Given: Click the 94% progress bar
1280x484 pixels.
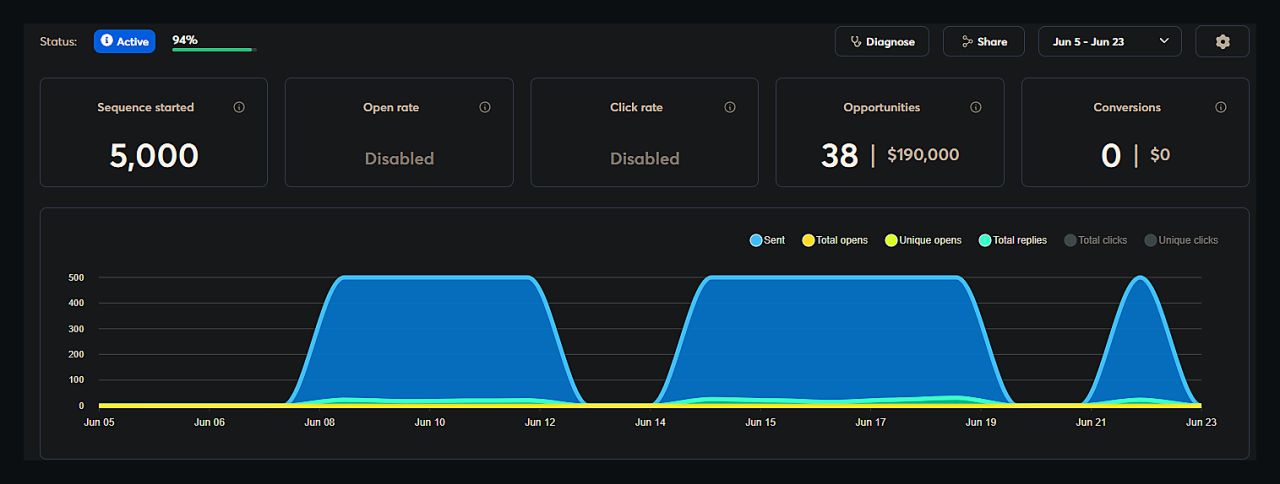Looking at the screenshot, I should click(214, 48).
